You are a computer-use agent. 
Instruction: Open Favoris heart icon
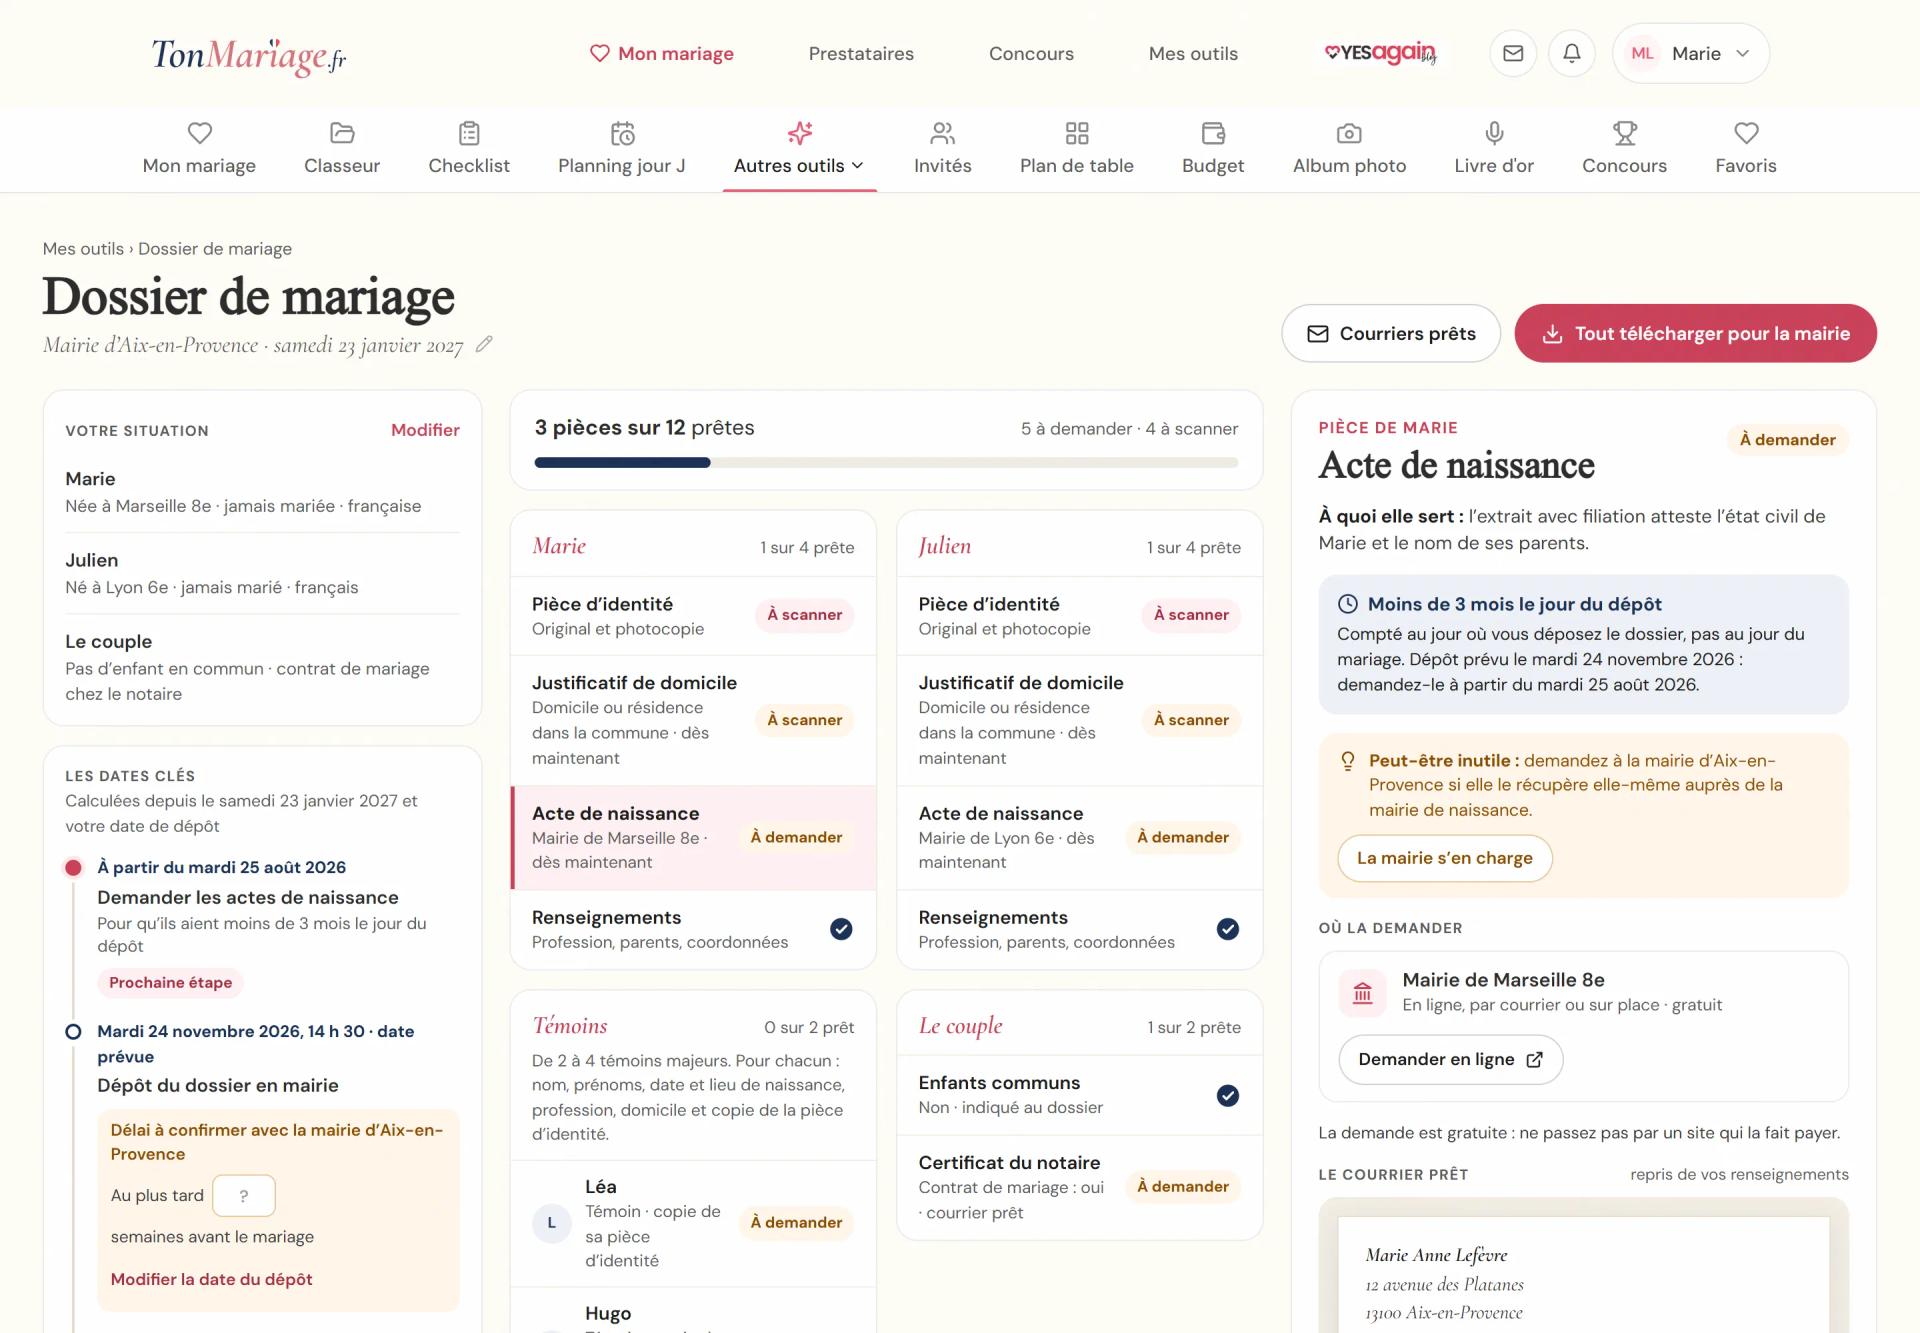click(1746, 133)
